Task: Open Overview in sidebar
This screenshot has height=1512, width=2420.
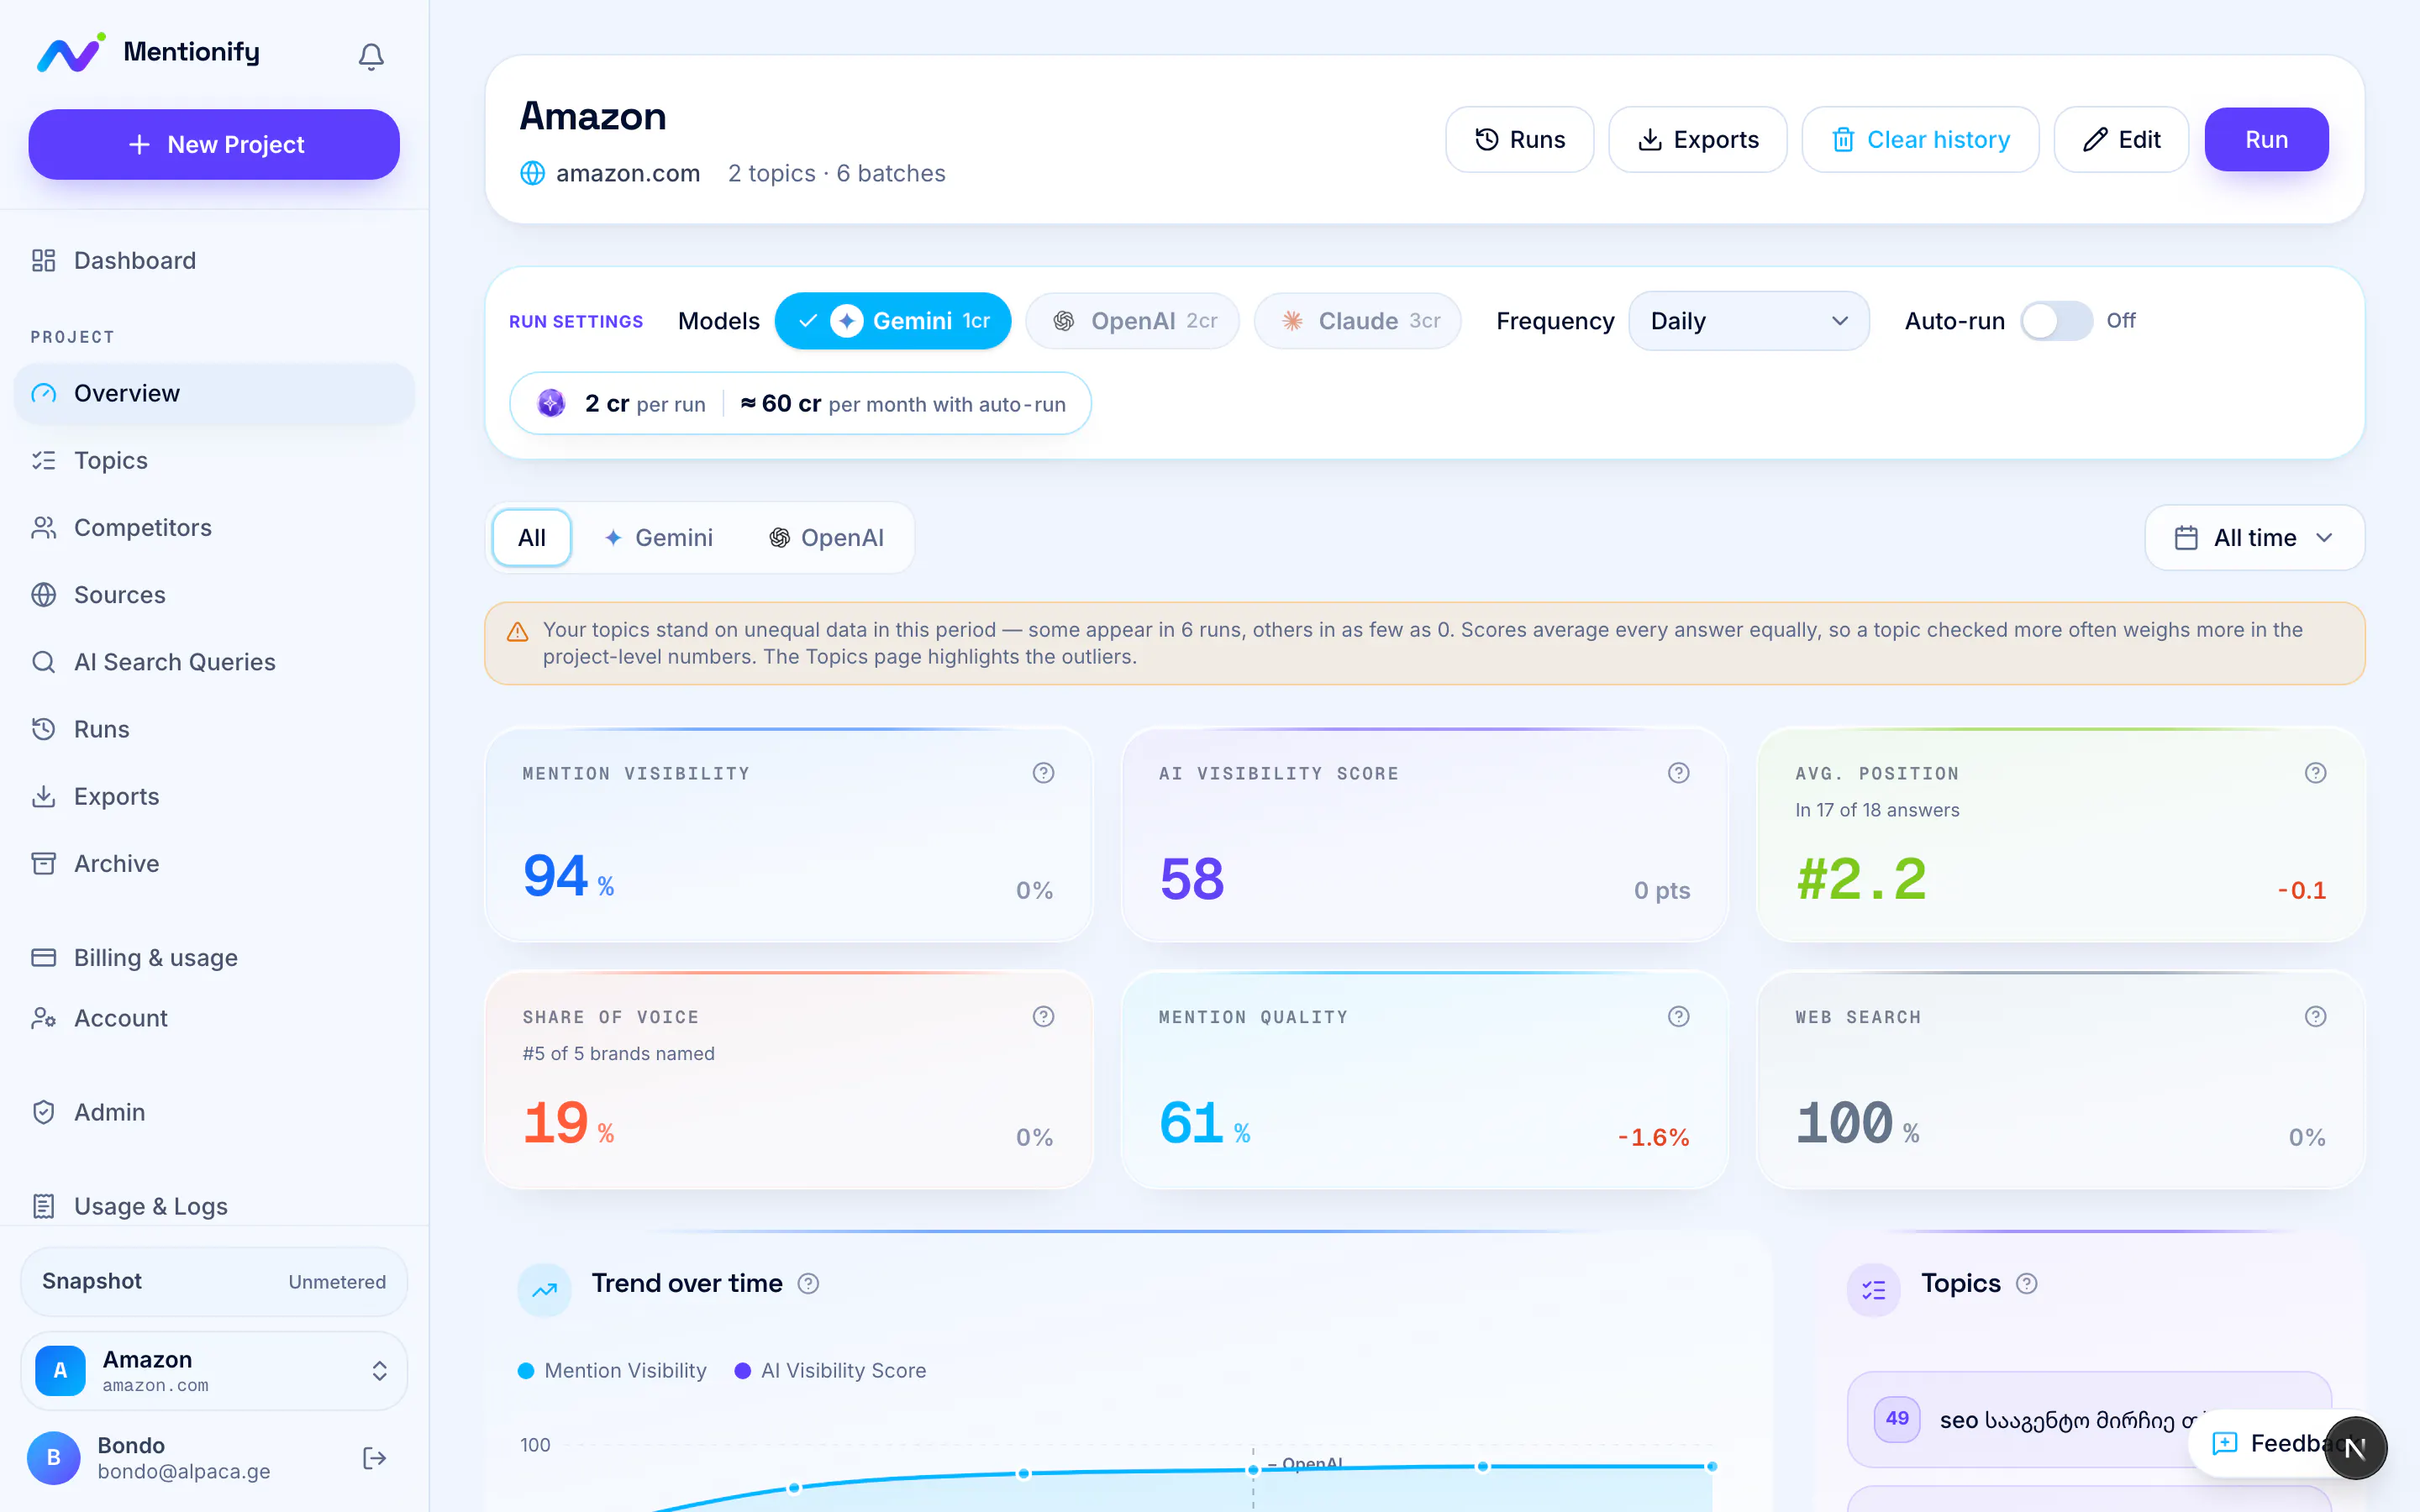Action: [x=214, y=394]
